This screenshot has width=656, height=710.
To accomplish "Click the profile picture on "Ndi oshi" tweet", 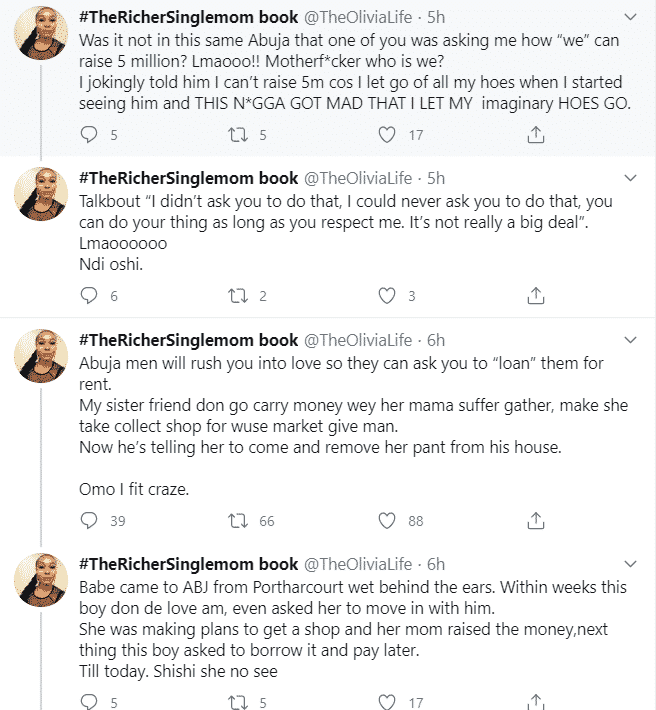I will point(40,196).
